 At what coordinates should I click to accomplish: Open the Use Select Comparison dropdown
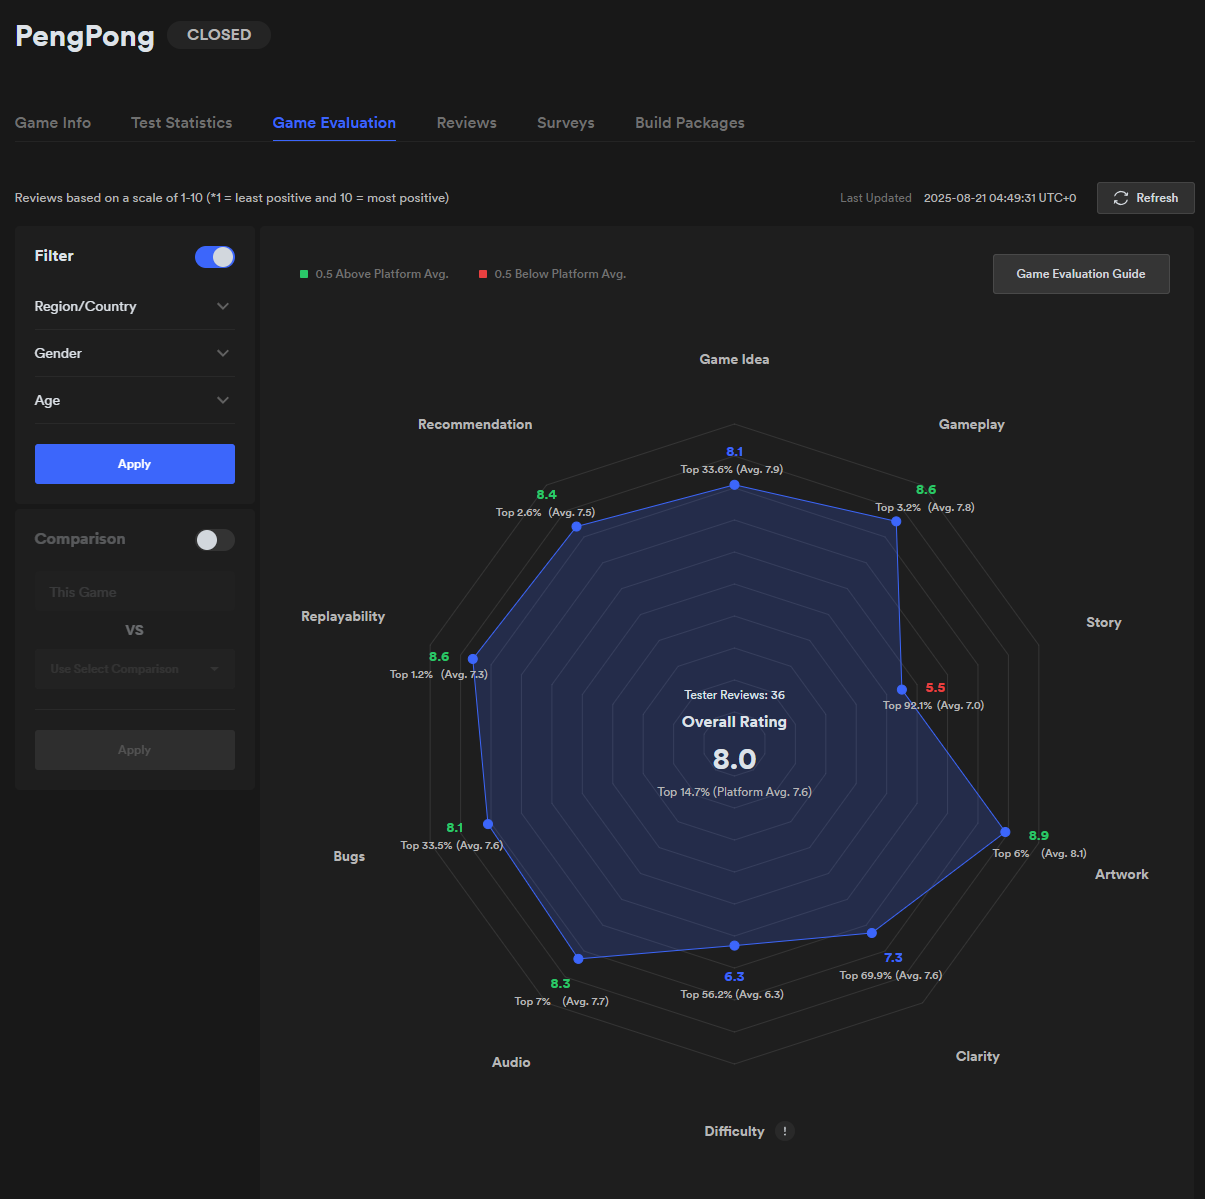(134, 669)
